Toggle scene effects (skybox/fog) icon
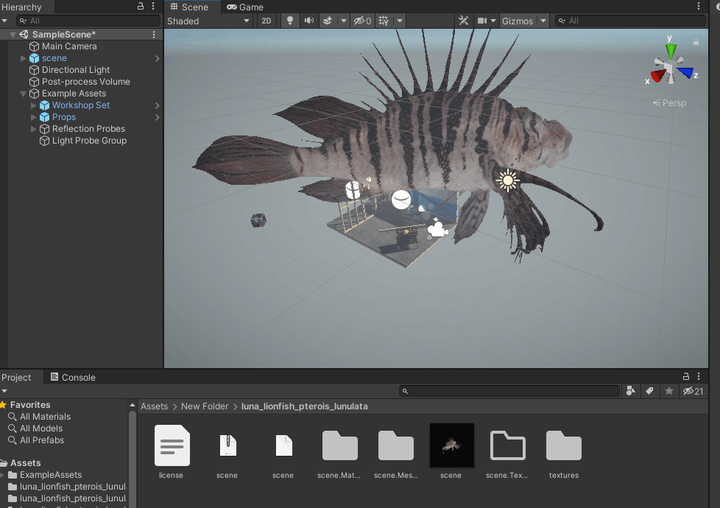 [327, 21]
